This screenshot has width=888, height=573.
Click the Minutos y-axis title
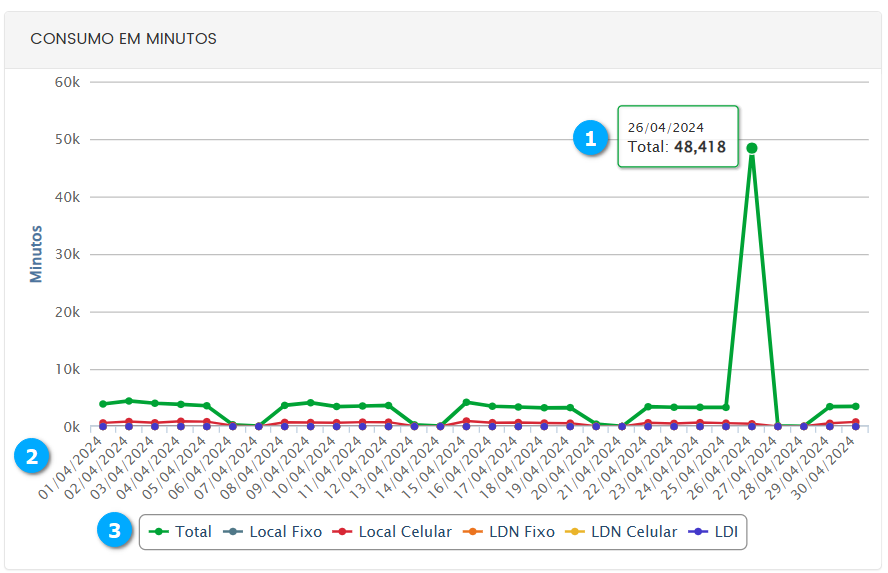37,254
